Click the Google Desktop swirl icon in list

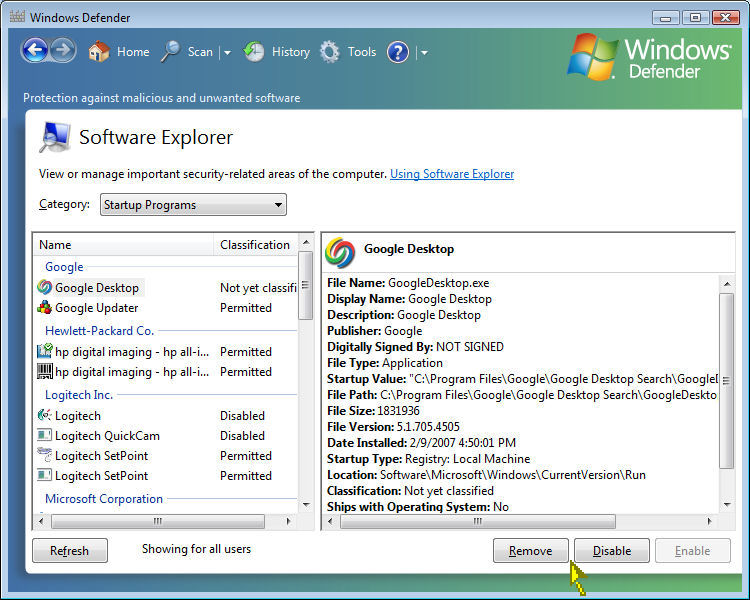tap(44, 287)
